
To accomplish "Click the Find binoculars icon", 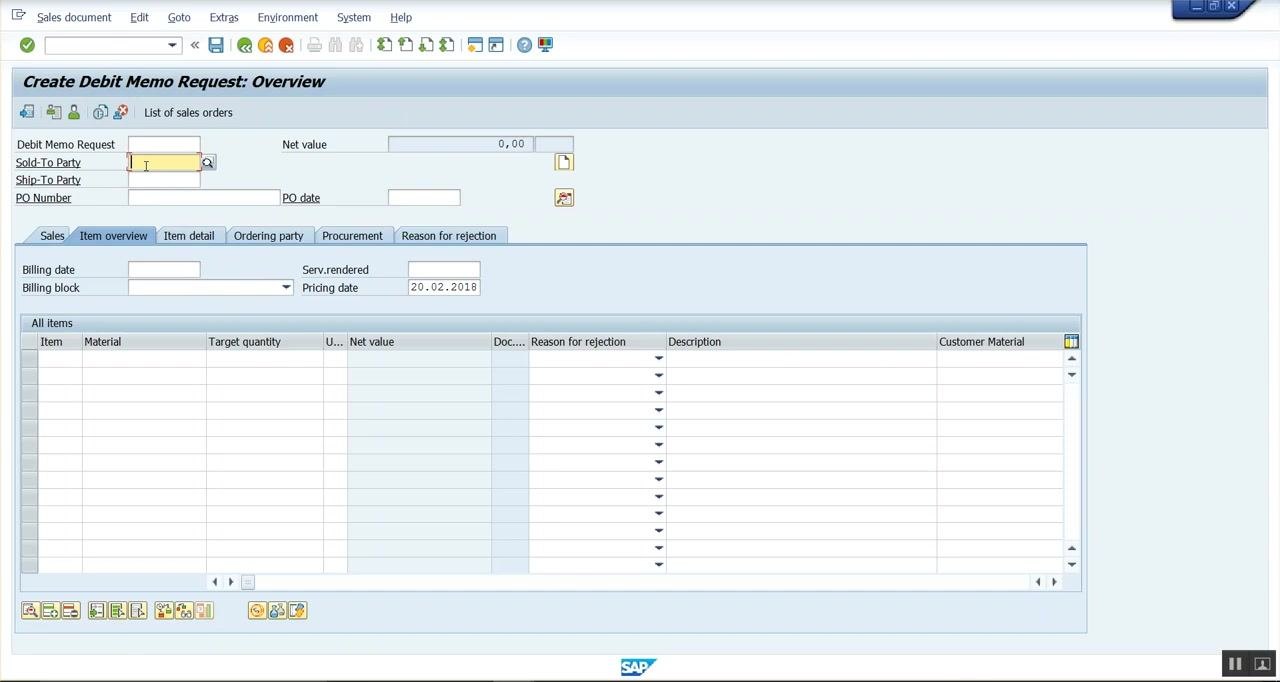I will [335, 45].
